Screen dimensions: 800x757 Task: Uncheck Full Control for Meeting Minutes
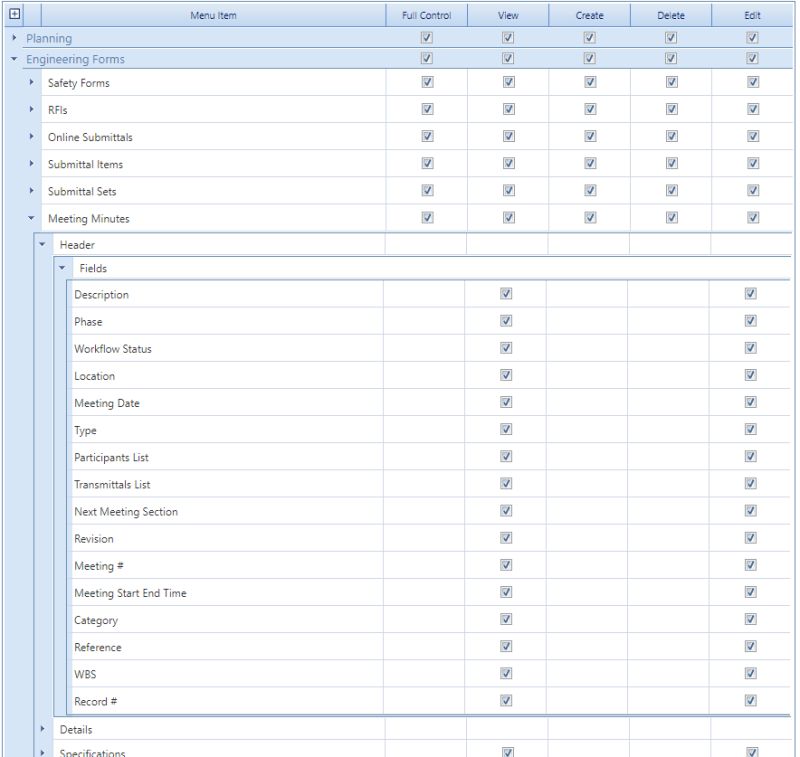428,218
